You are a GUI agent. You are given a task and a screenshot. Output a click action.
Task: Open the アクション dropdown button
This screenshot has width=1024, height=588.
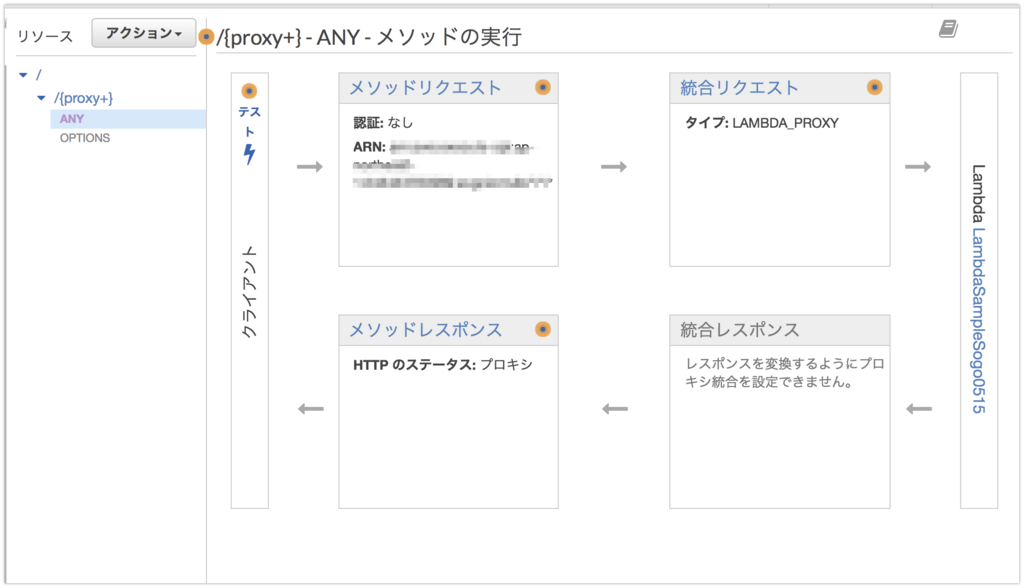click(144, 33)
